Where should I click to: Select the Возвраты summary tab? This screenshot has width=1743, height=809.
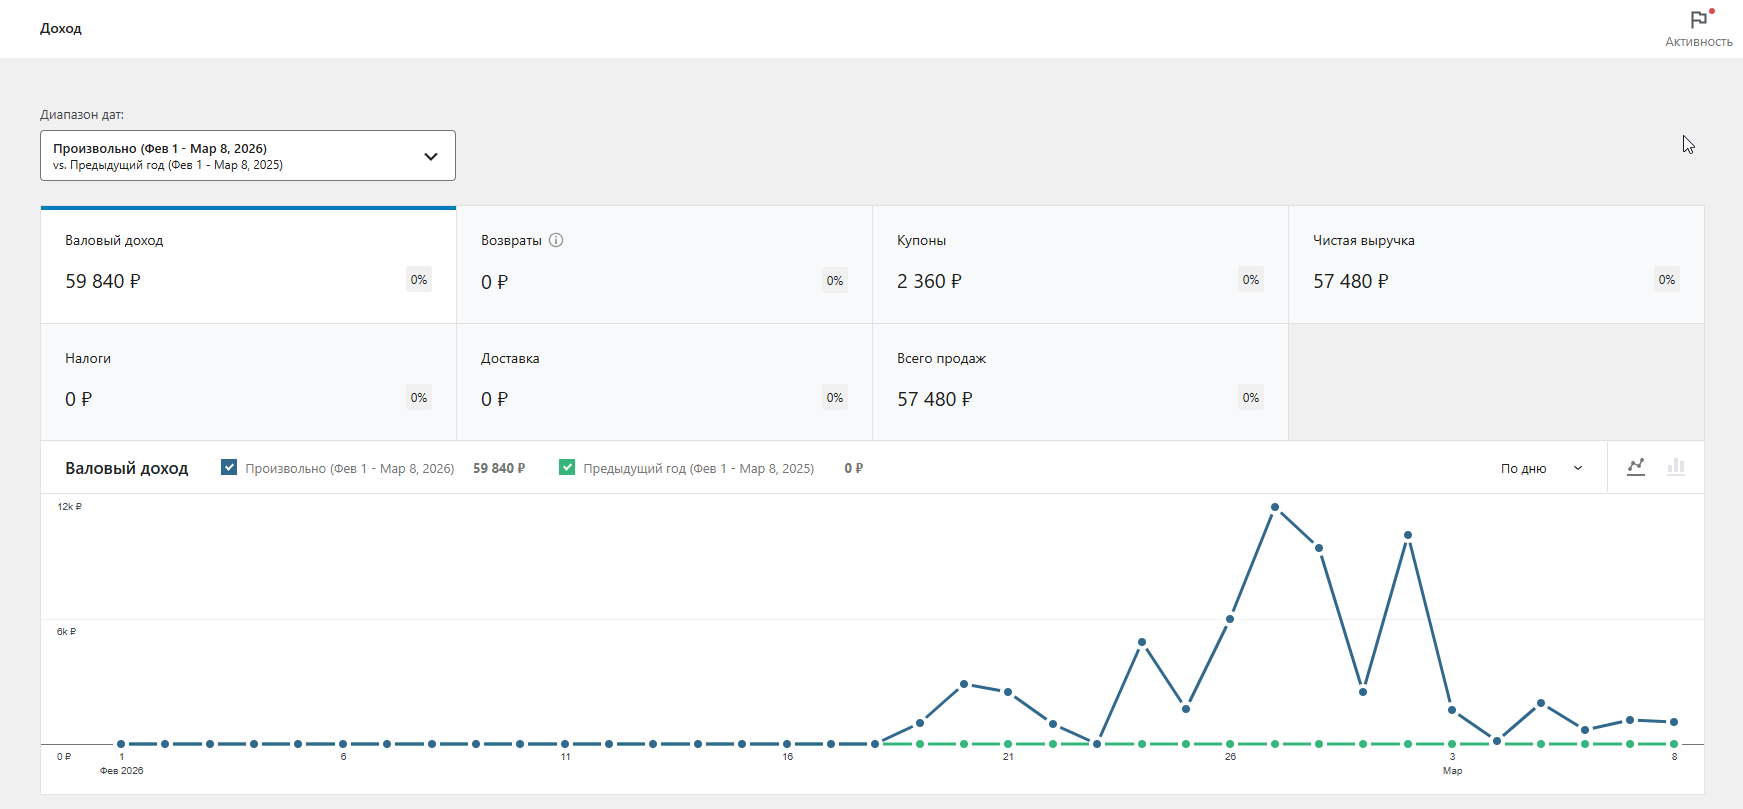click(x=664, y=265)
